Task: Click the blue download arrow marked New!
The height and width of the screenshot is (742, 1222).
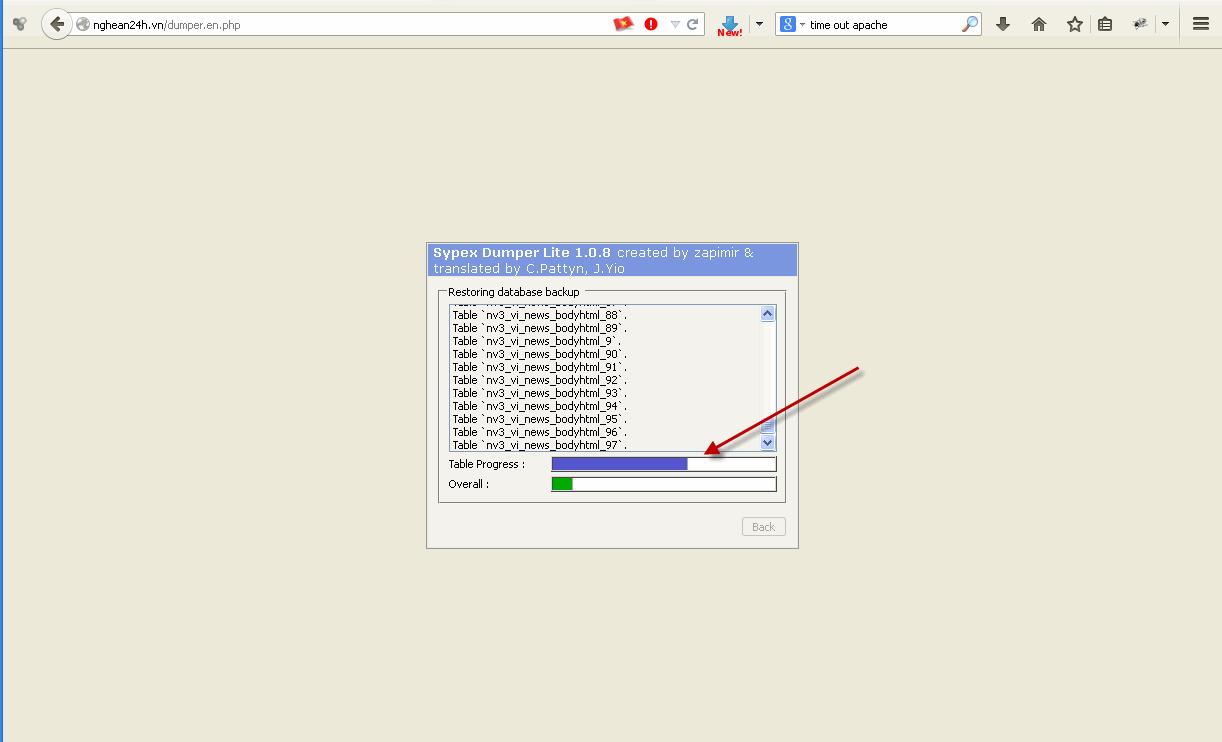Action: point(730,25)
